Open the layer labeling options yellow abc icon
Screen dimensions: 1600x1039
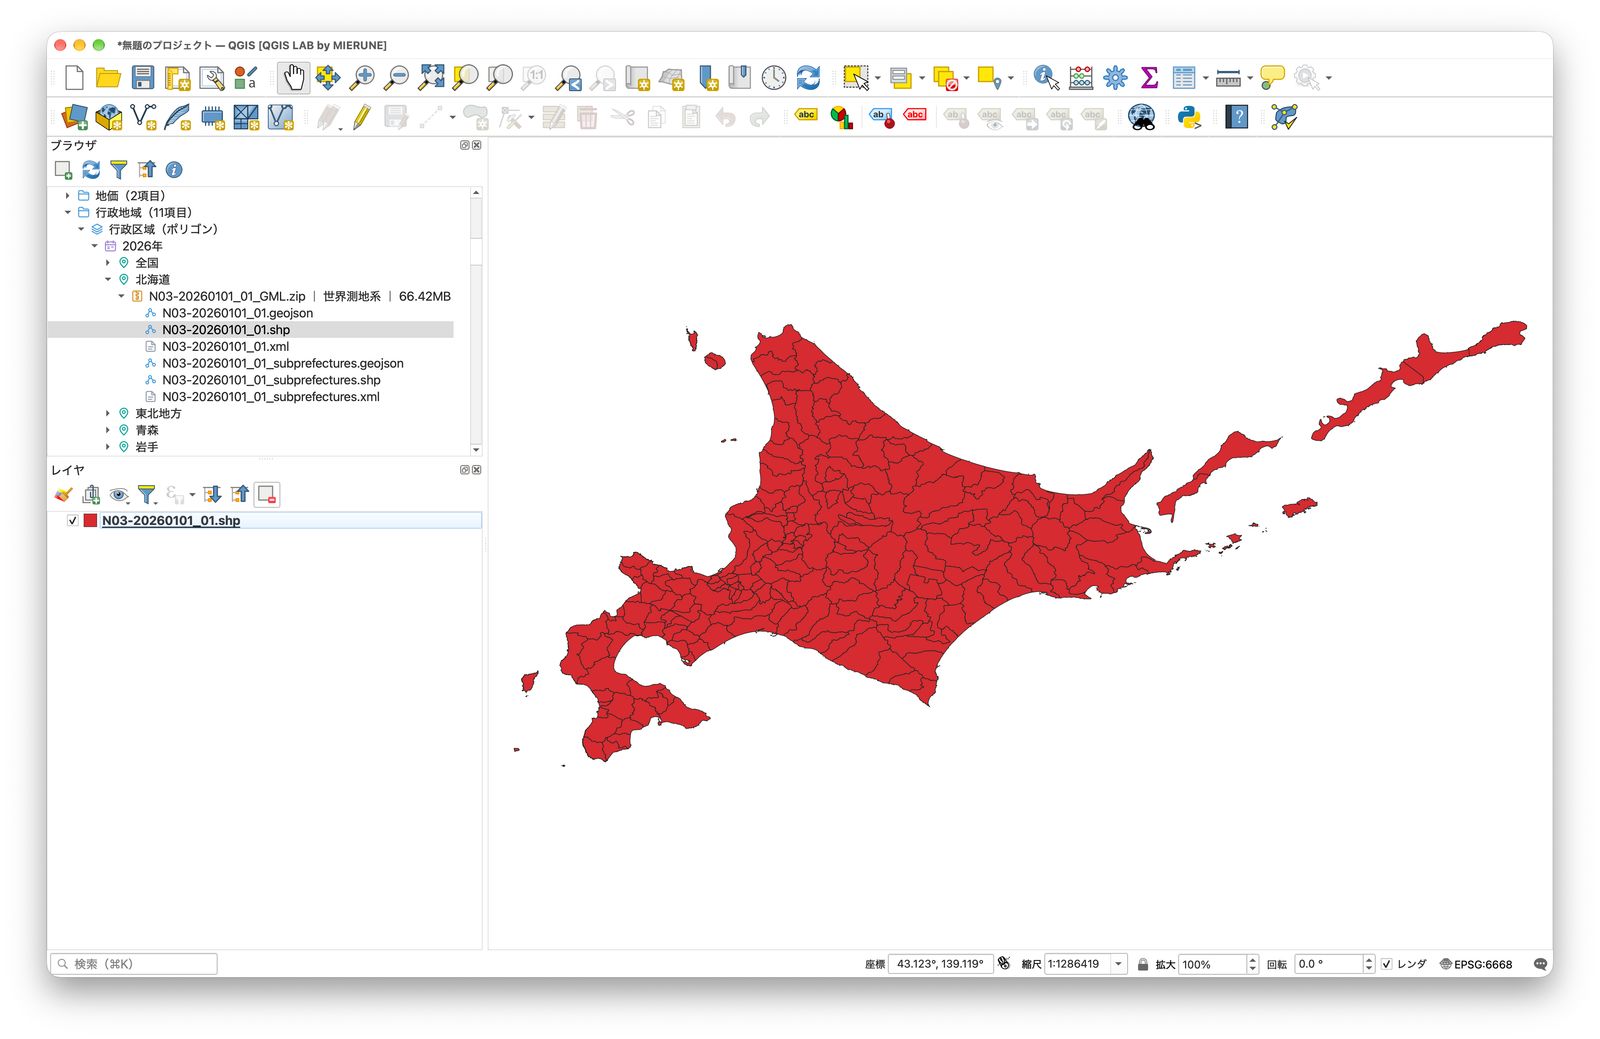click(806, 116)
